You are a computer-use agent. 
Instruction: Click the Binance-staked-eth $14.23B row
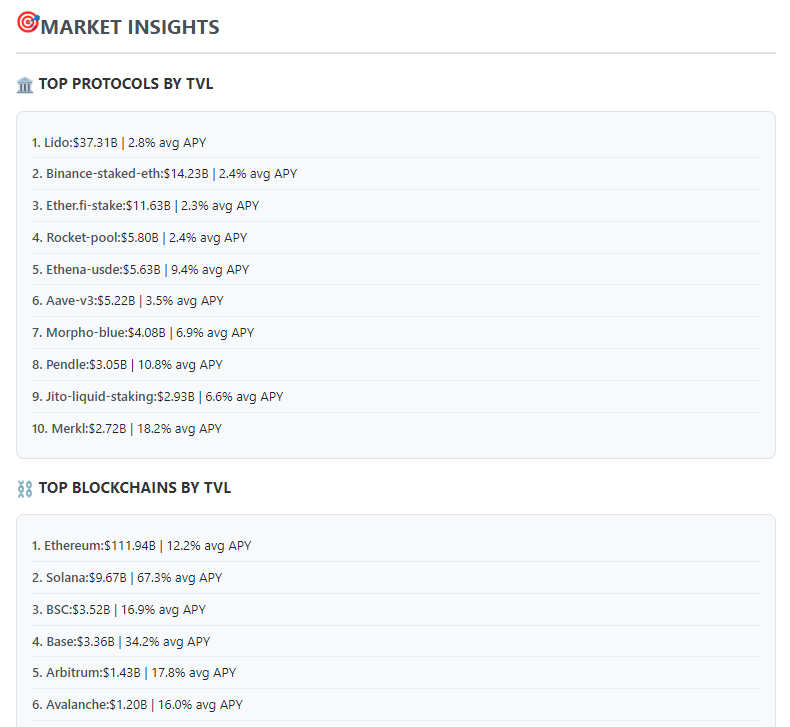tap(396, 174)
